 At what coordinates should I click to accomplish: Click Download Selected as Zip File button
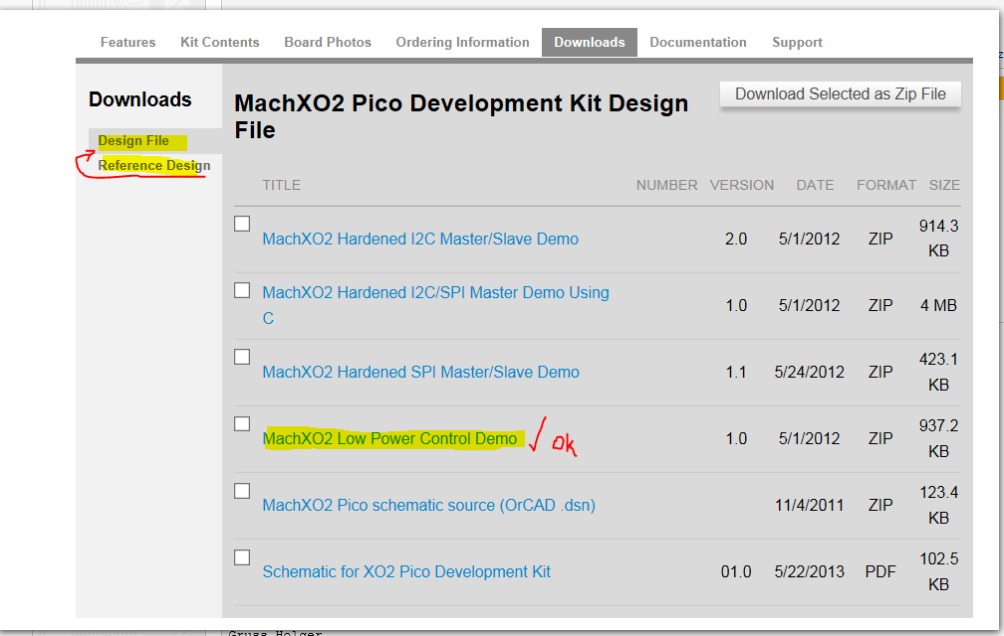pos(840,94)
